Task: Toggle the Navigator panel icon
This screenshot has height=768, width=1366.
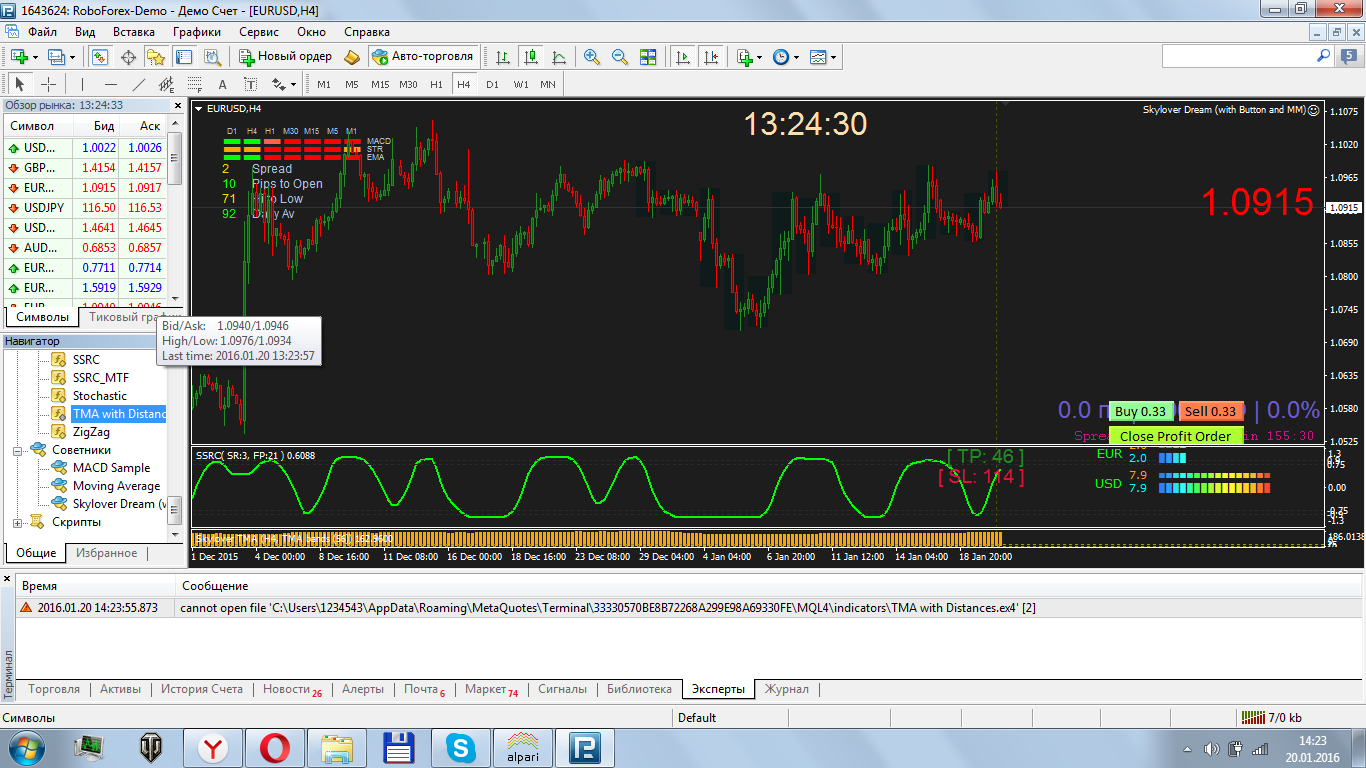Action: 156,57
